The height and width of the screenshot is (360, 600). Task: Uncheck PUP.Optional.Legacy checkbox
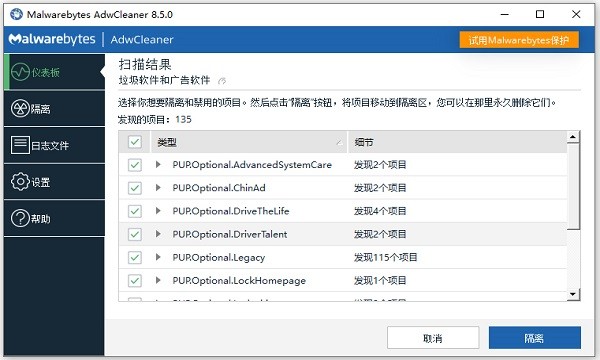[x=135, y=257]
